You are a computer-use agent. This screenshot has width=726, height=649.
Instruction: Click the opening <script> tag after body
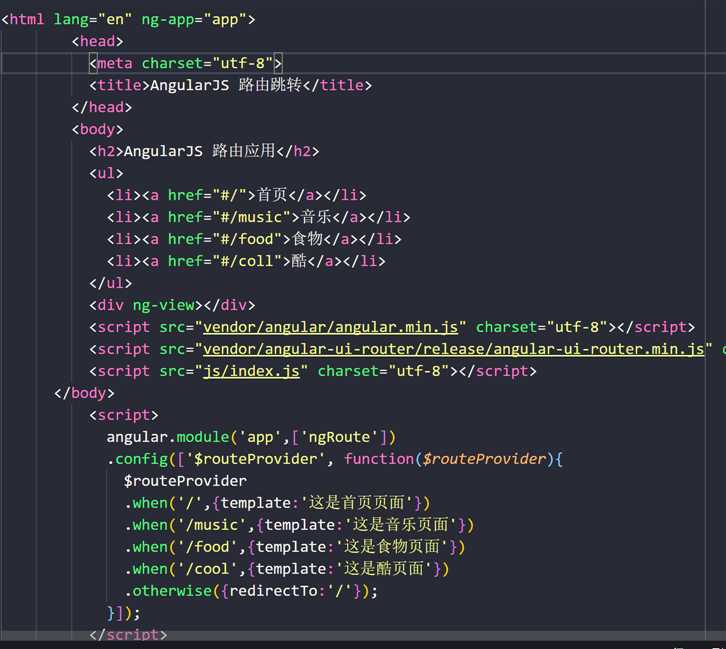(x=124, y=415)
